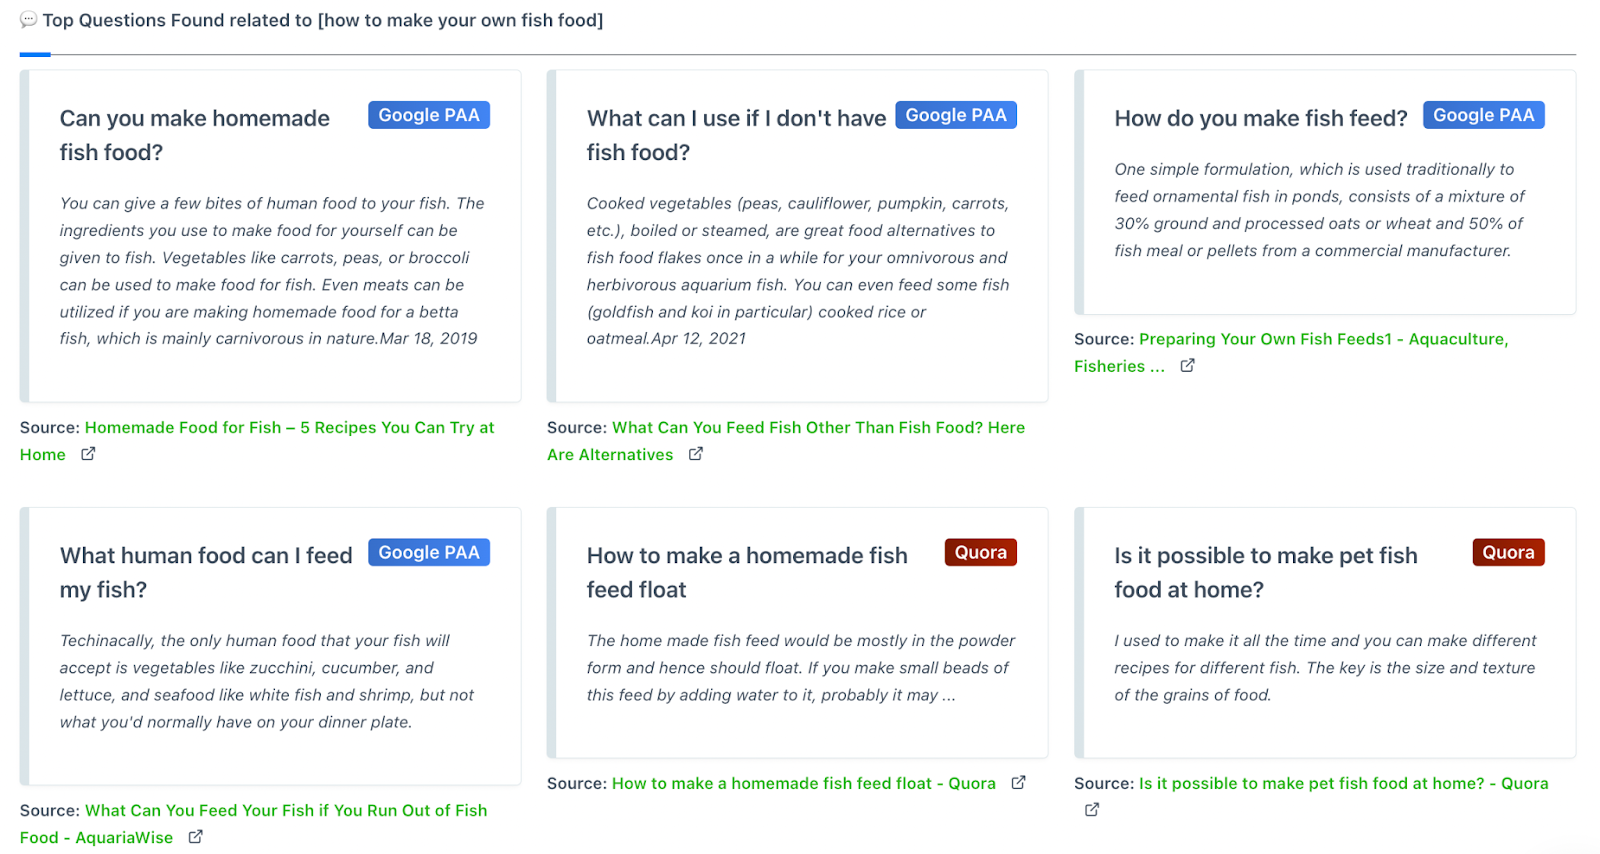Click external icon below pet fish food source
1600x854 pixels.
(1092, 810)
